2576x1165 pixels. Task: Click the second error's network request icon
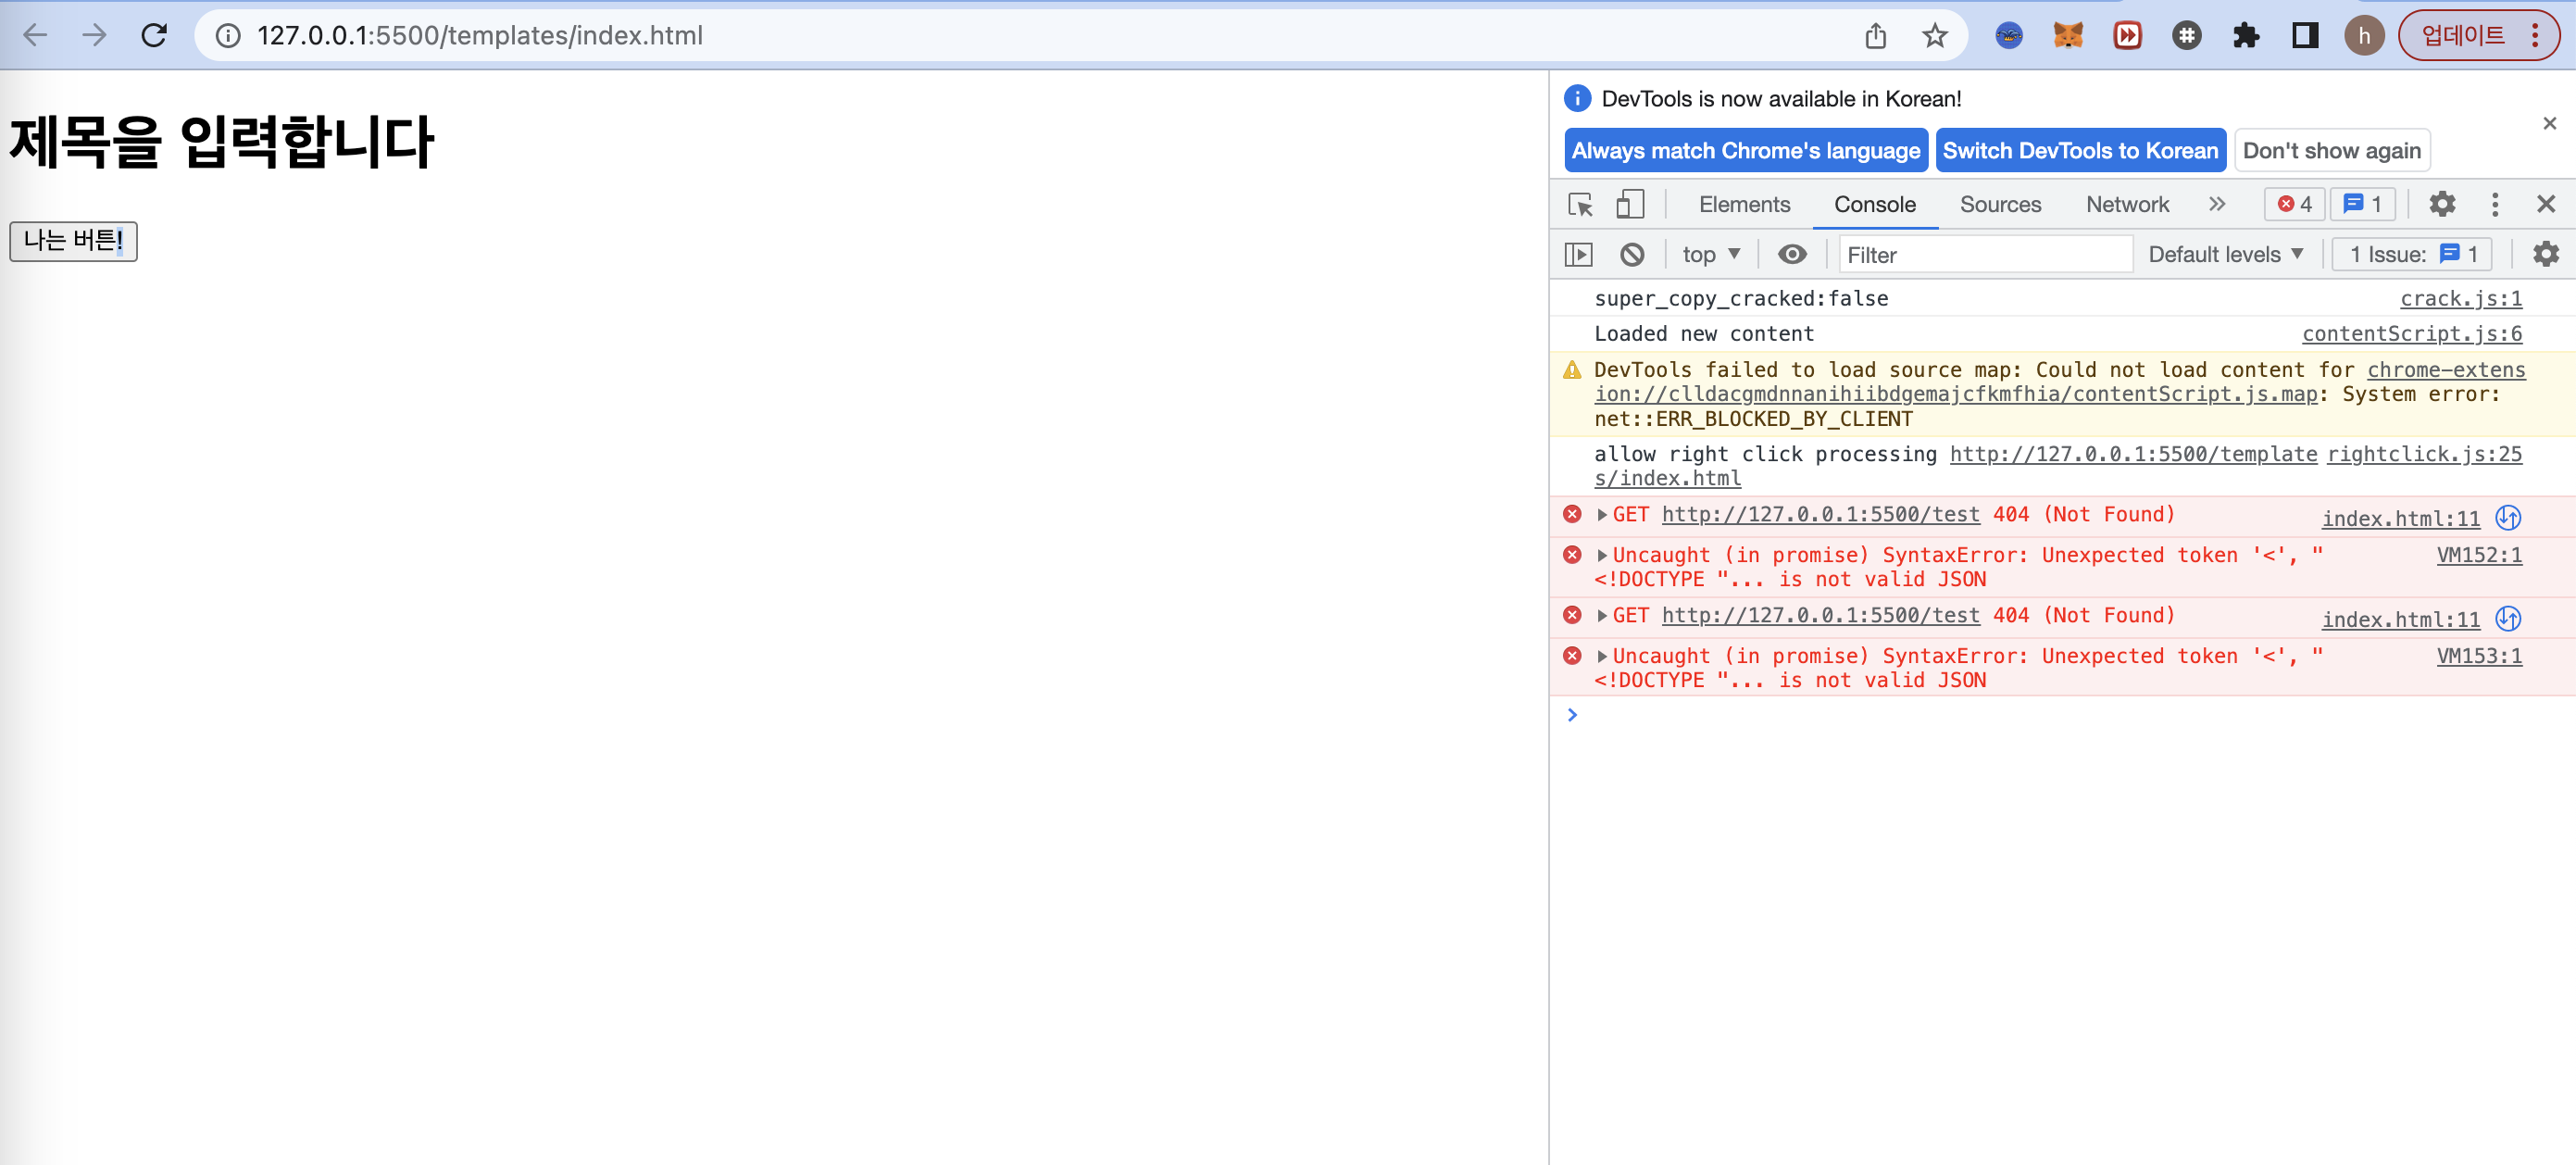point(2508,619)
